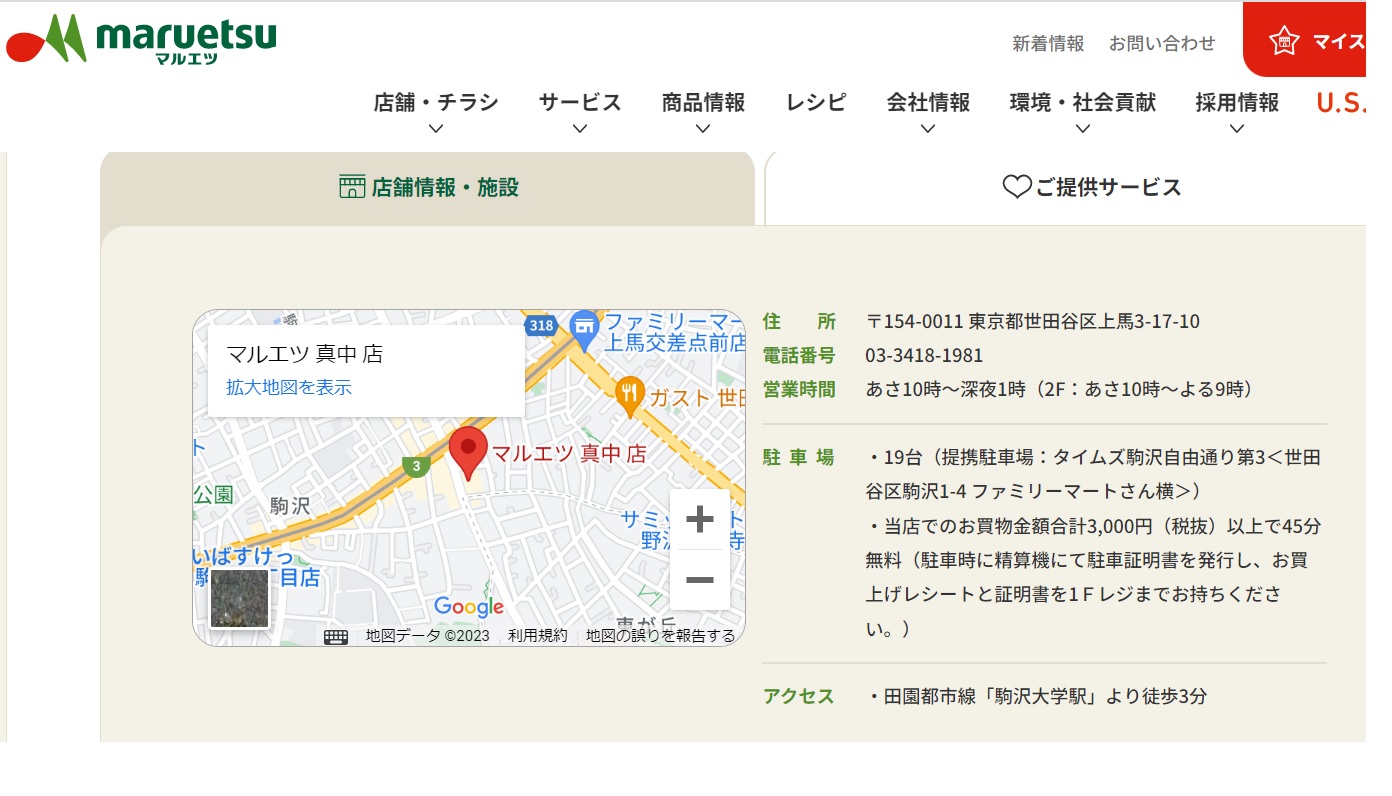This screenshot has width=1392, height=796.
Task: Click the phone number 03-3418-1981
Action: click(x=924, y=356)
